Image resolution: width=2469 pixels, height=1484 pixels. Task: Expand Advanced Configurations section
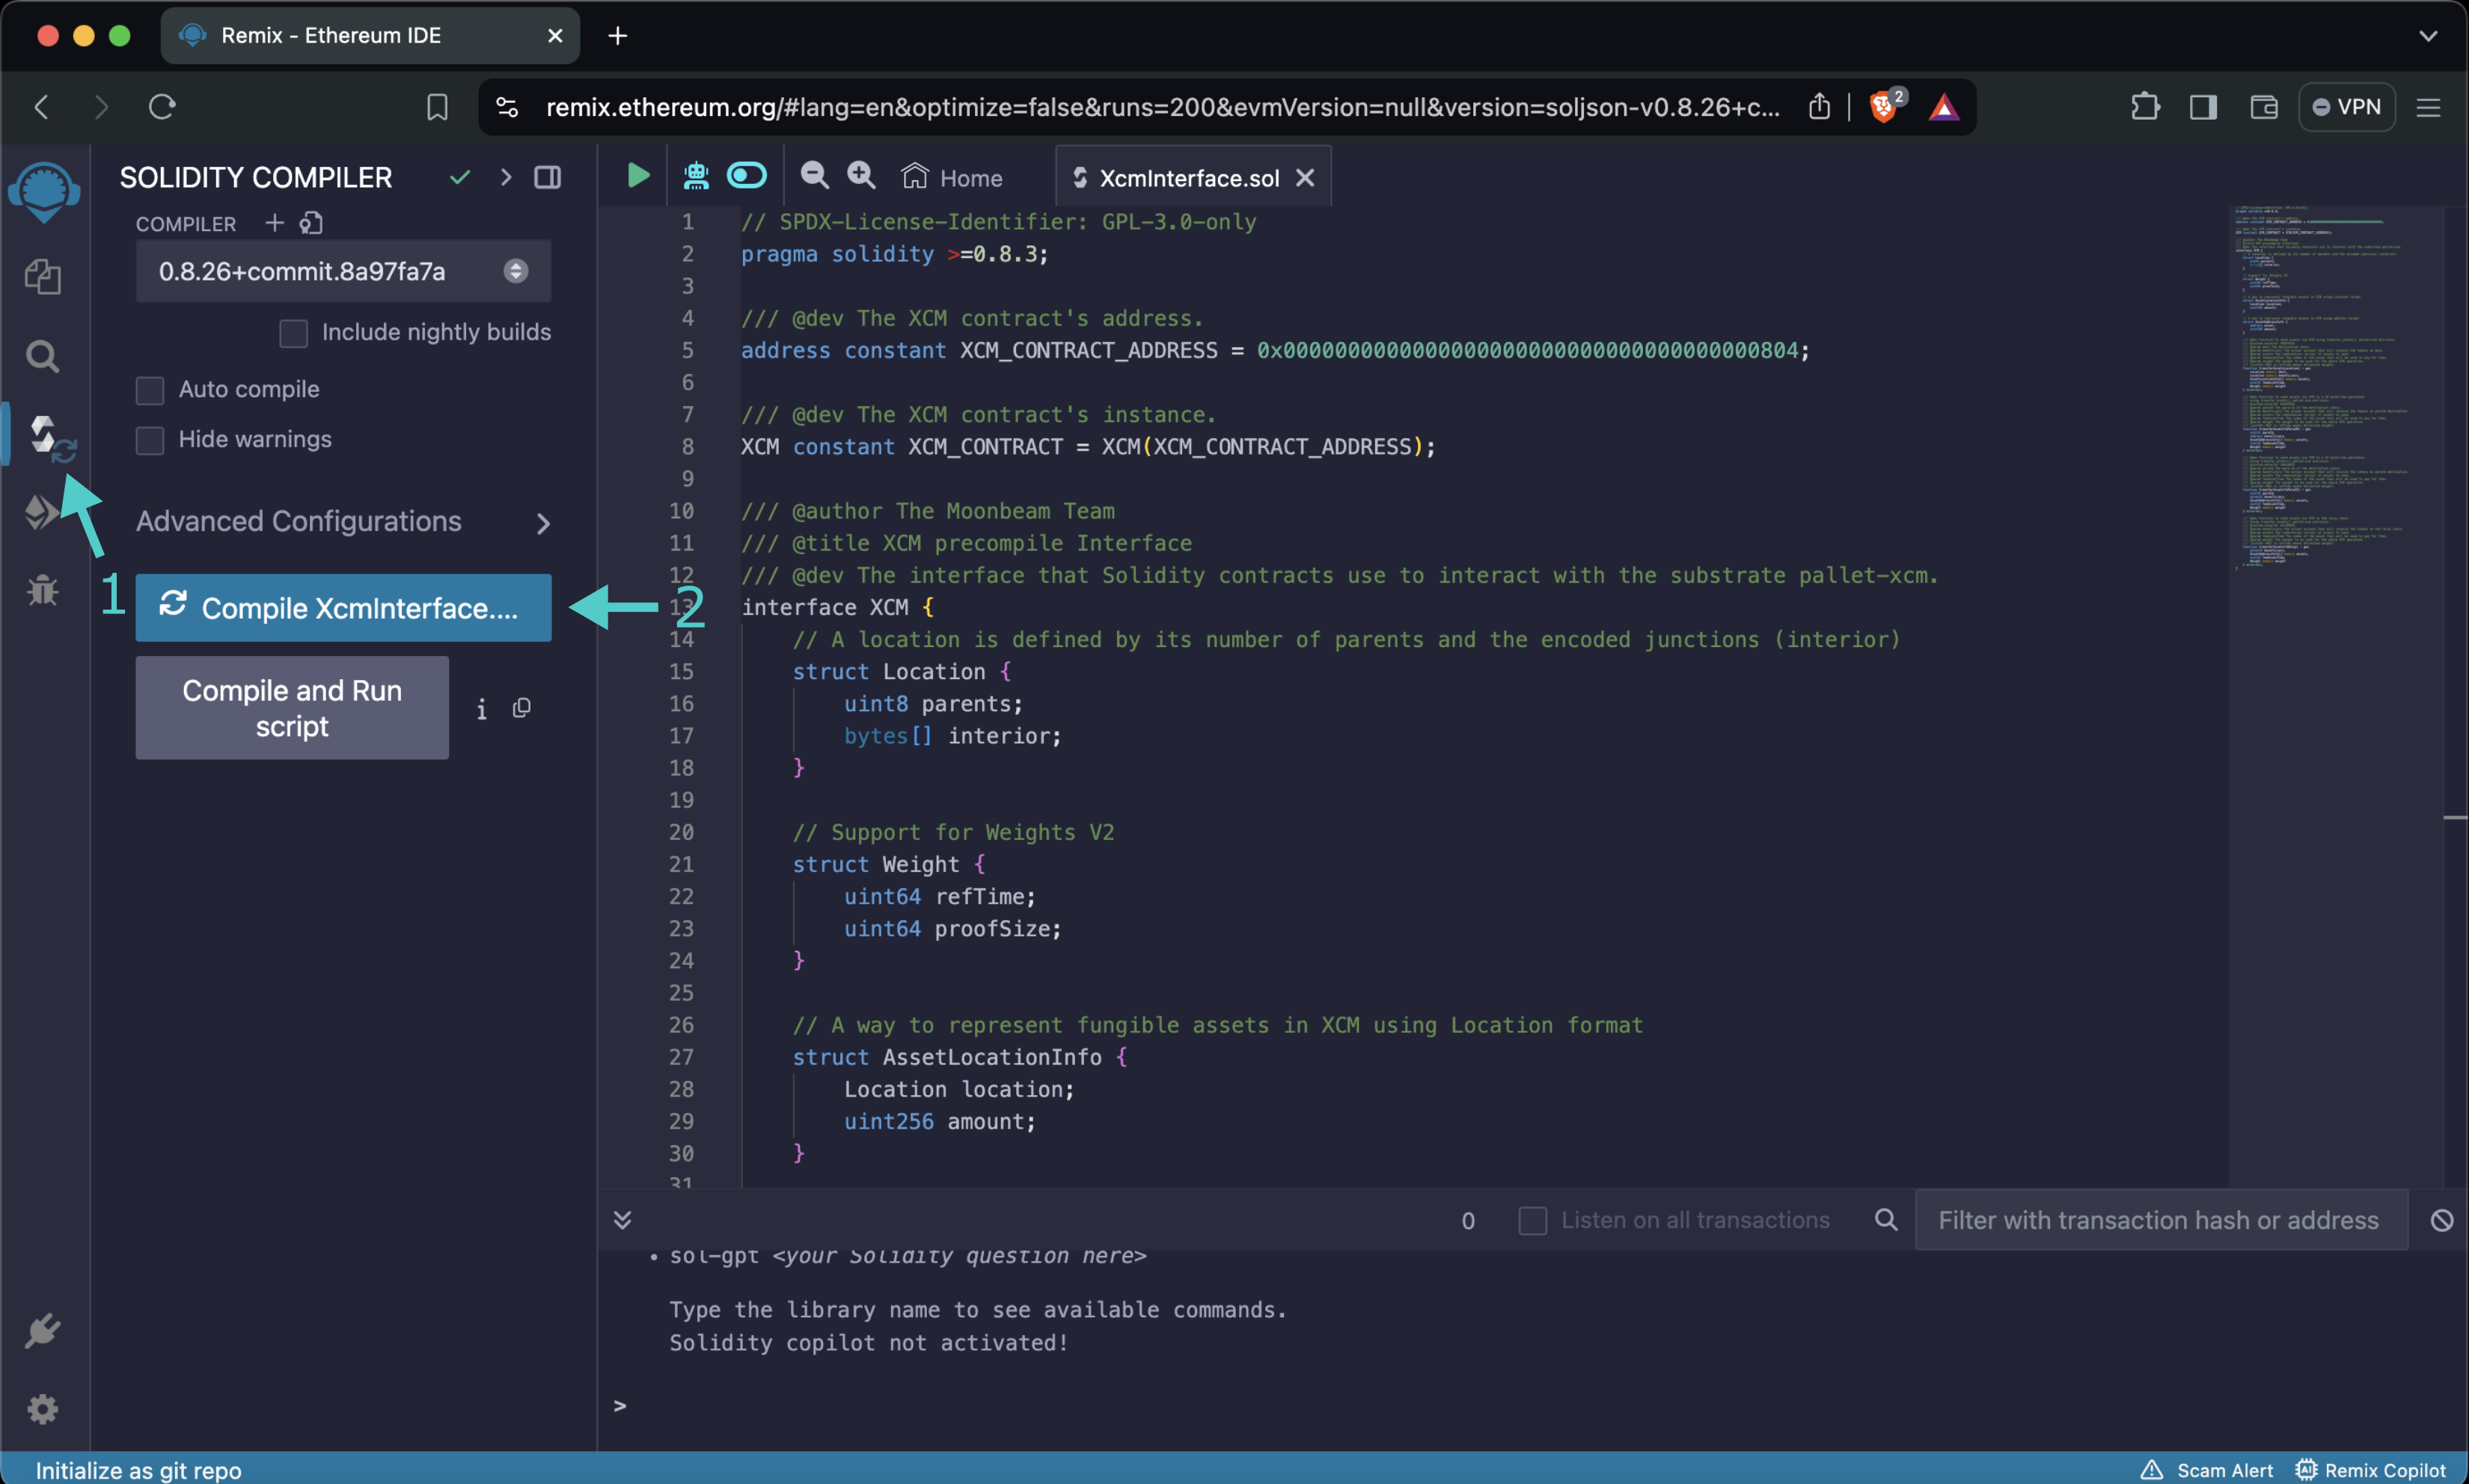click(x=343, y=522)
